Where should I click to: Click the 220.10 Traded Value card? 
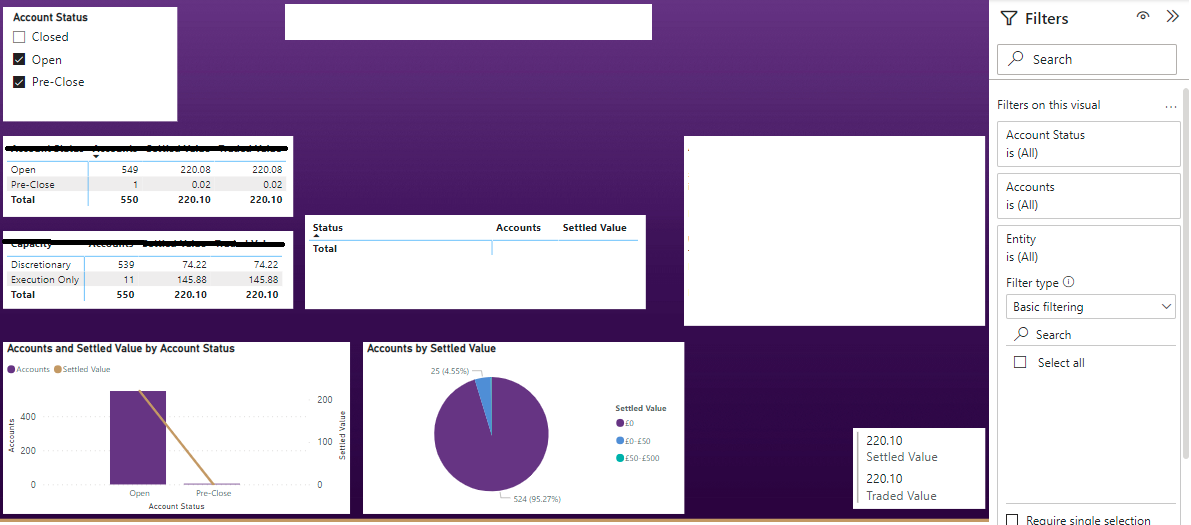[x=902, y=487]
